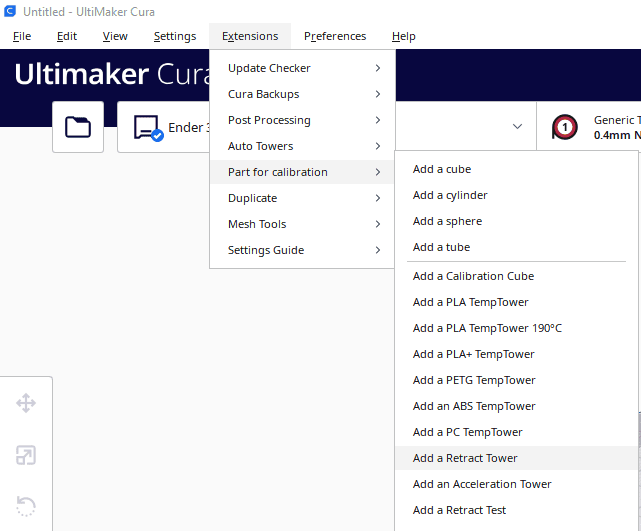Choose Add a tube
The height and width of the screenshot is (531, 641).
(x=516, y=247)
